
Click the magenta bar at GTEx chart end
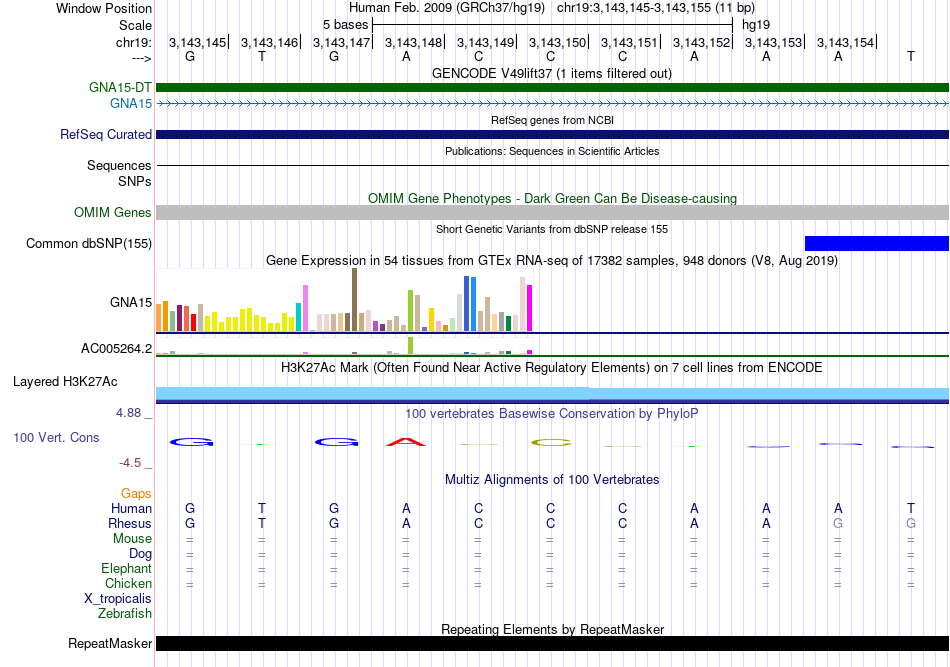(x=530, y=308)
